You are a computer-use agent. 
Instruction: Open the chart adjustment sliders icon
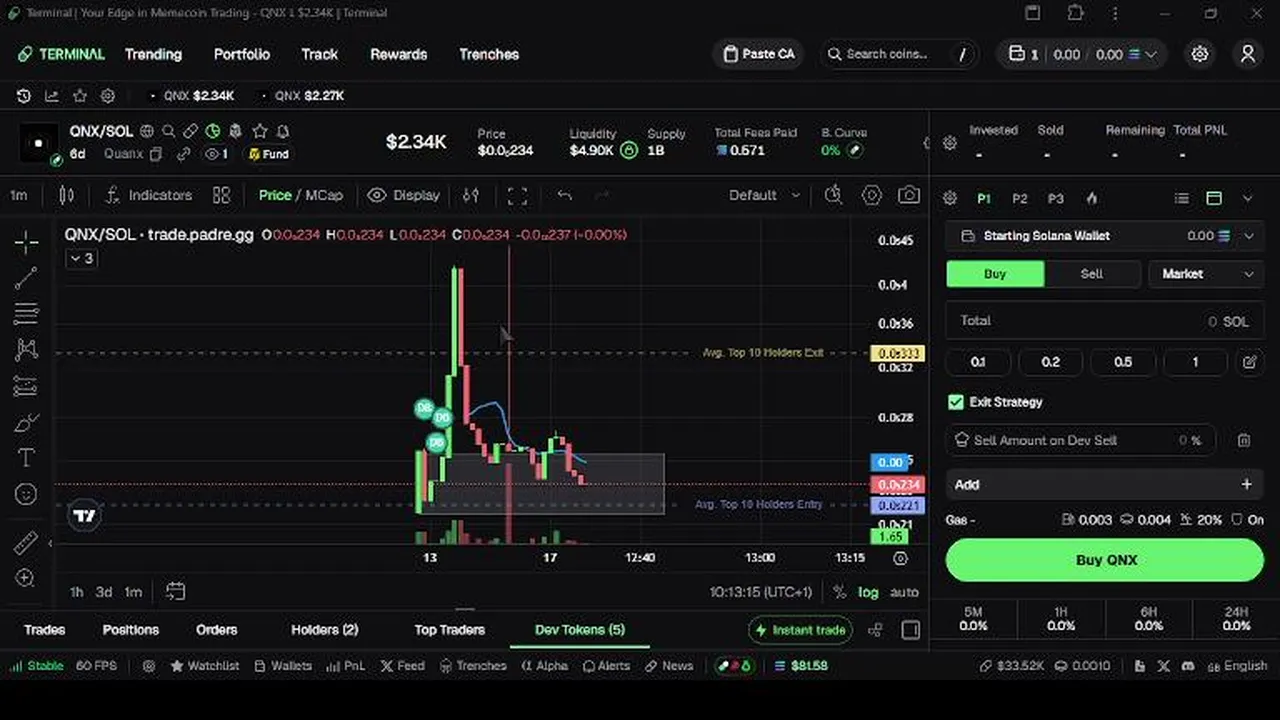pos(471,195)
